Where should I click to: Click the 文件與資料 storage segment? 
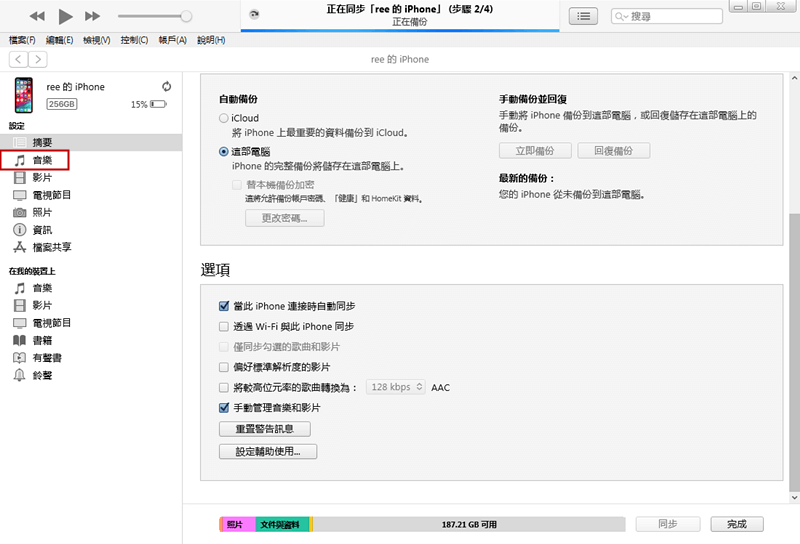point(282,524)
